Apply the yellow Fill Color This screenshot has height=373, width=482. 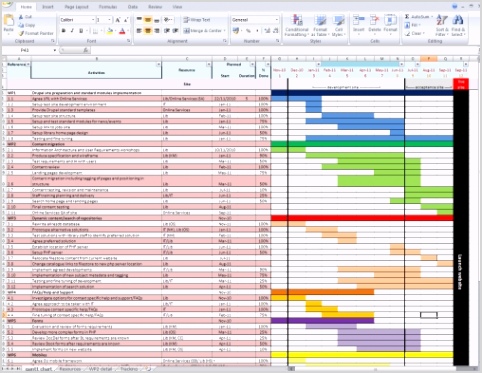(110, 31)
